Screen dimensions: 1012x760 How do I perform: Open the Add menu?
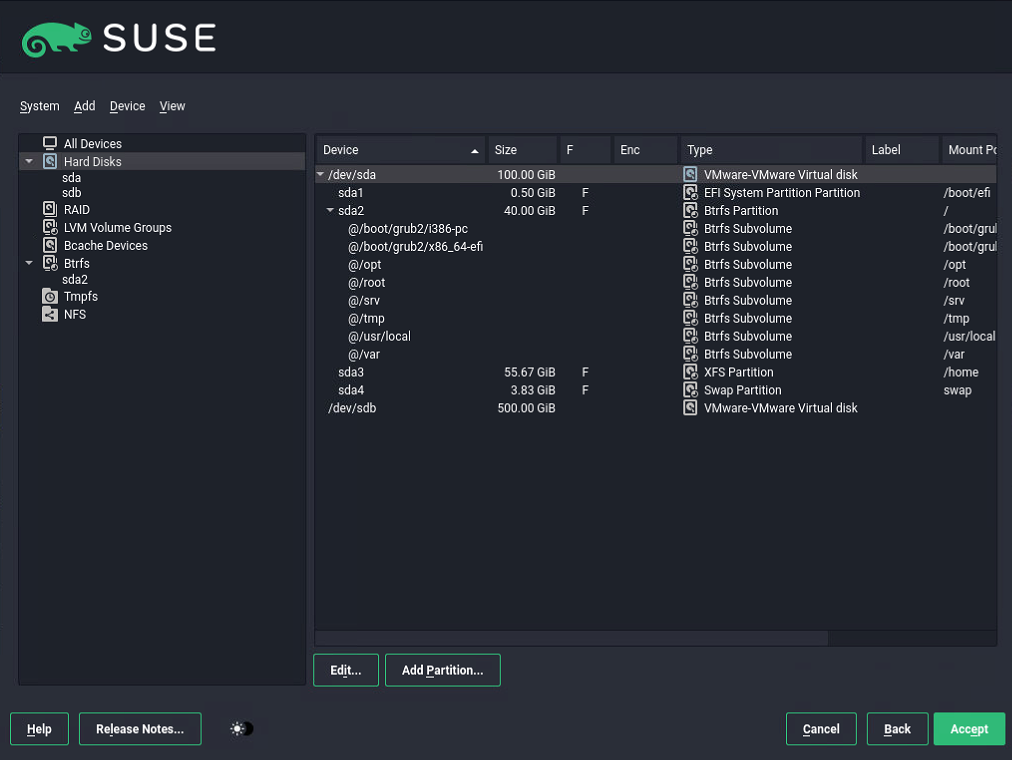click(85, 106)
